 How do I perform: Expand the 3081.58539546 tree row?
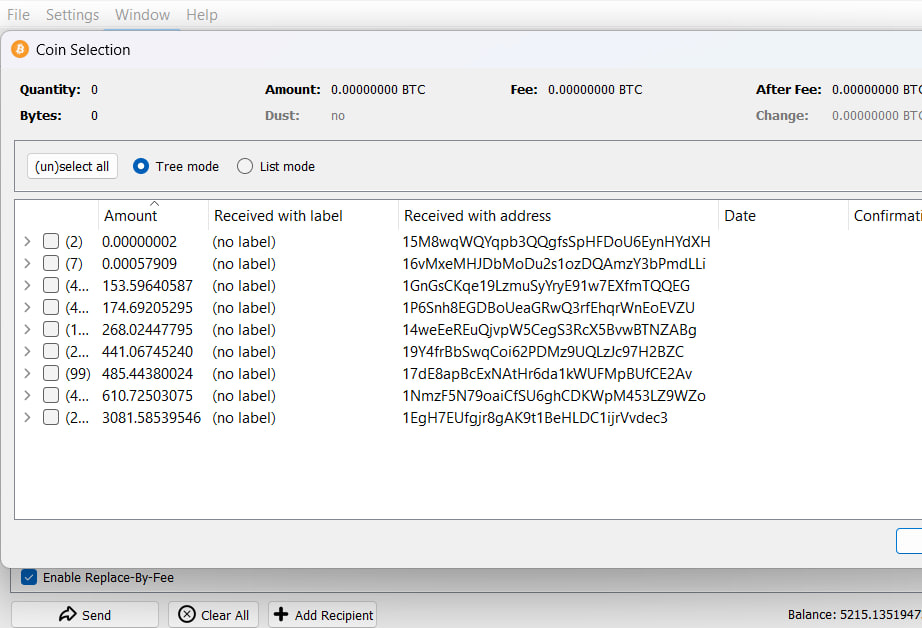(x=27, y=417)
